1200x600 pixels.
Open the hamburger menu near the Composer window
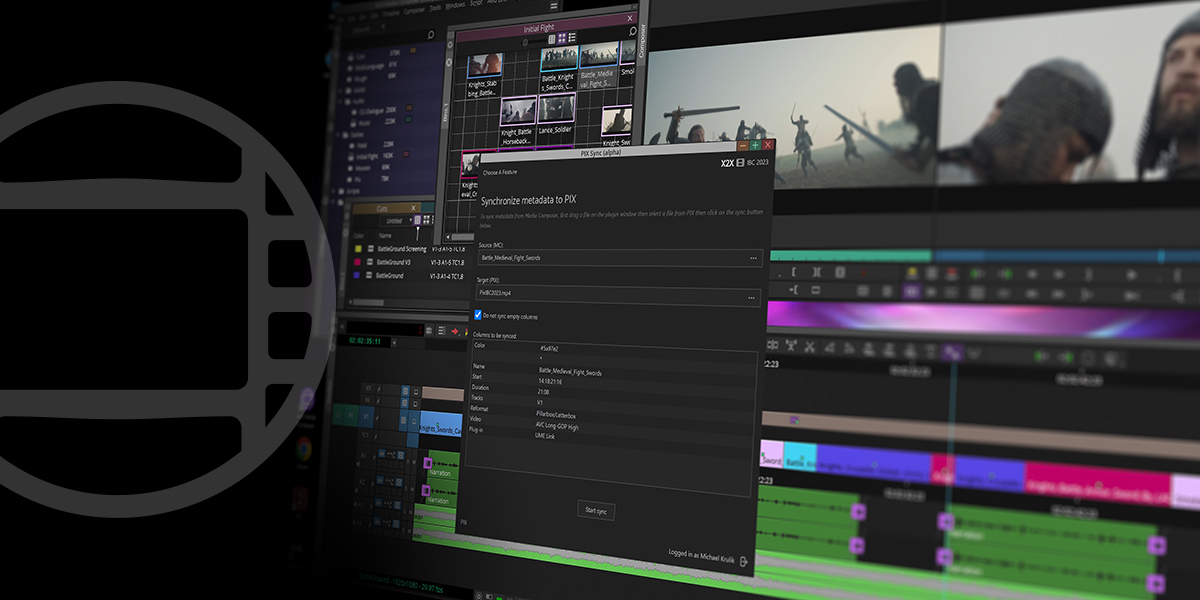point(552,6)
